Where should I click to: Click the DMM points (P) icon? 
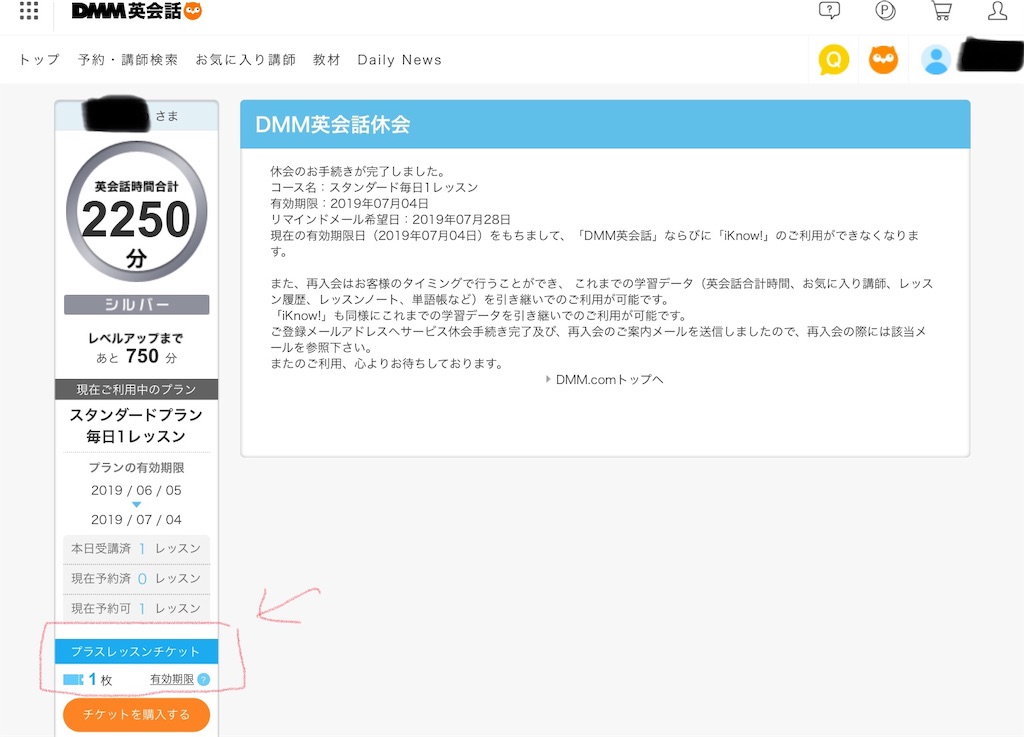point(884,13)
